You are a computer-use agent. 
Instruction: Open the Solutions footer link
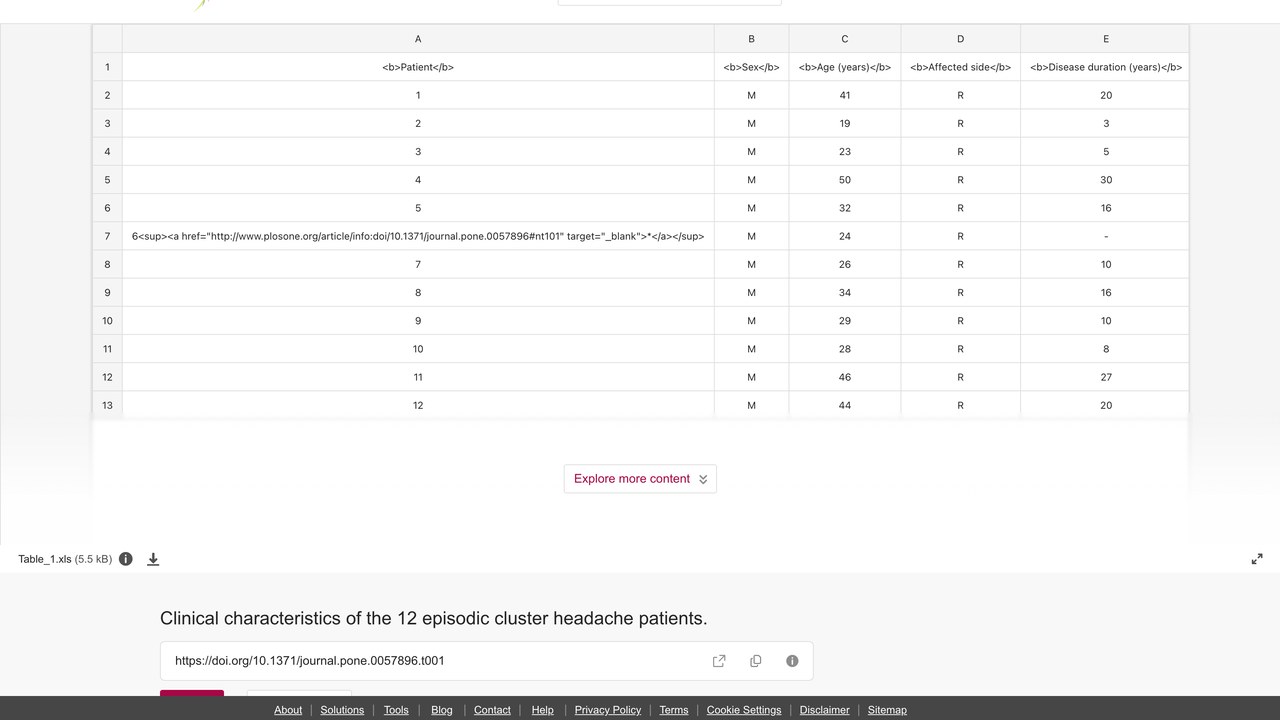342,710
